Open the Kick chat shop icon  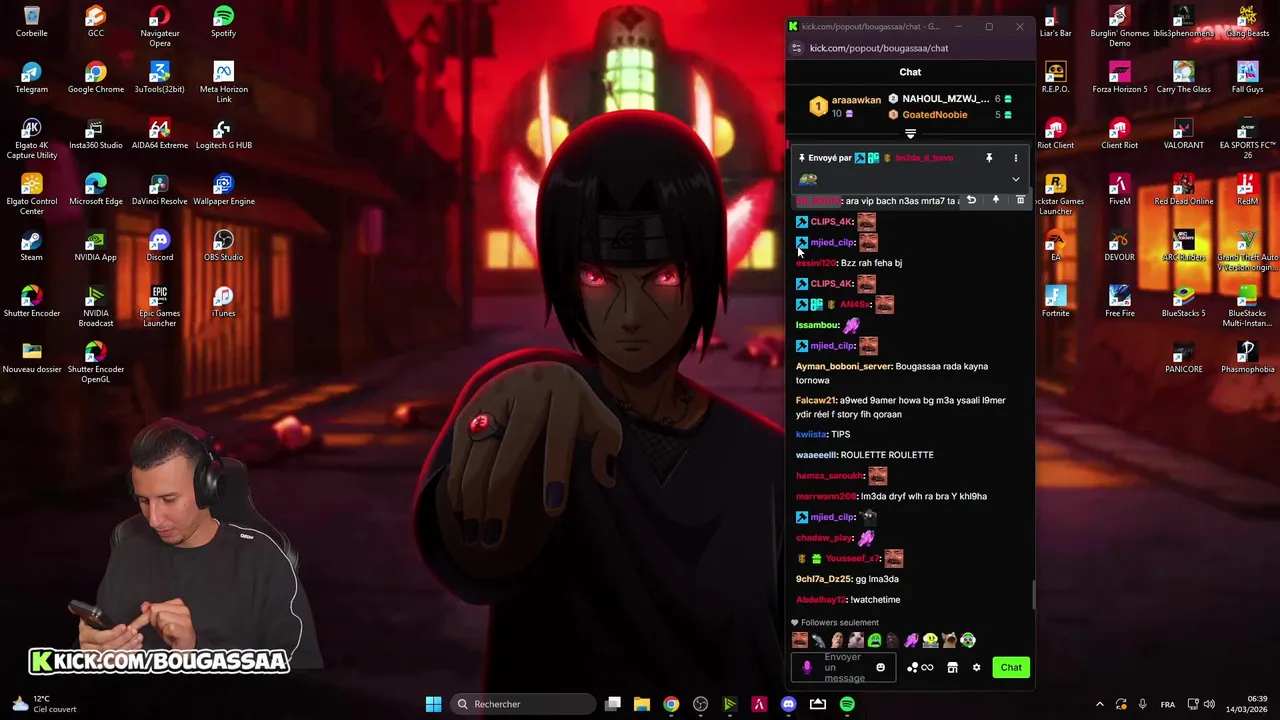coord(952,667)
